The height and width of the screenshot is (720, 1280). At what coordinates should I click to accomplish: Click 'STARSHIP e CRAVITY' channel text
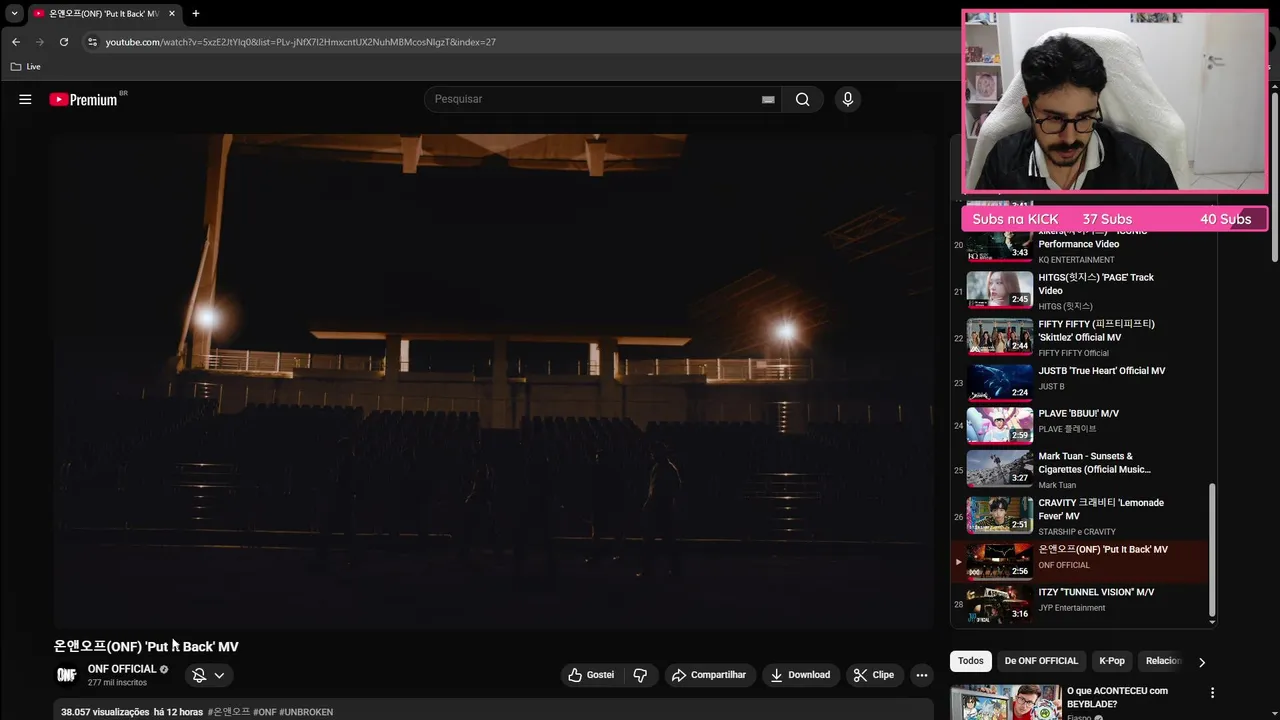[x=1077, y=532]
